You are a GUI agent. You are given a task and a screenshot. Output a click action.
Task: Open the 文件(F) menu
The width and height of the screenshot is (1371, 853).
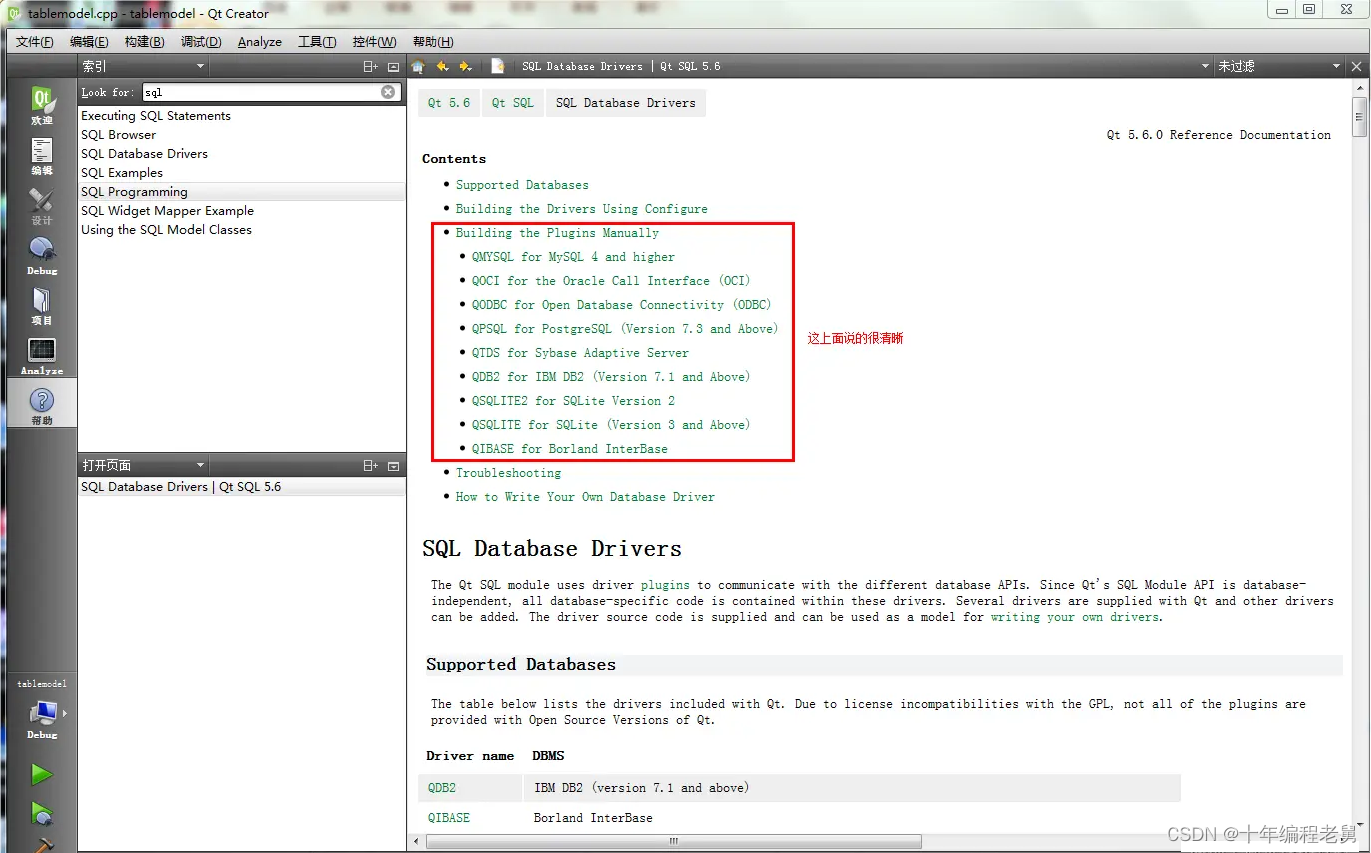tap(35, 42)
